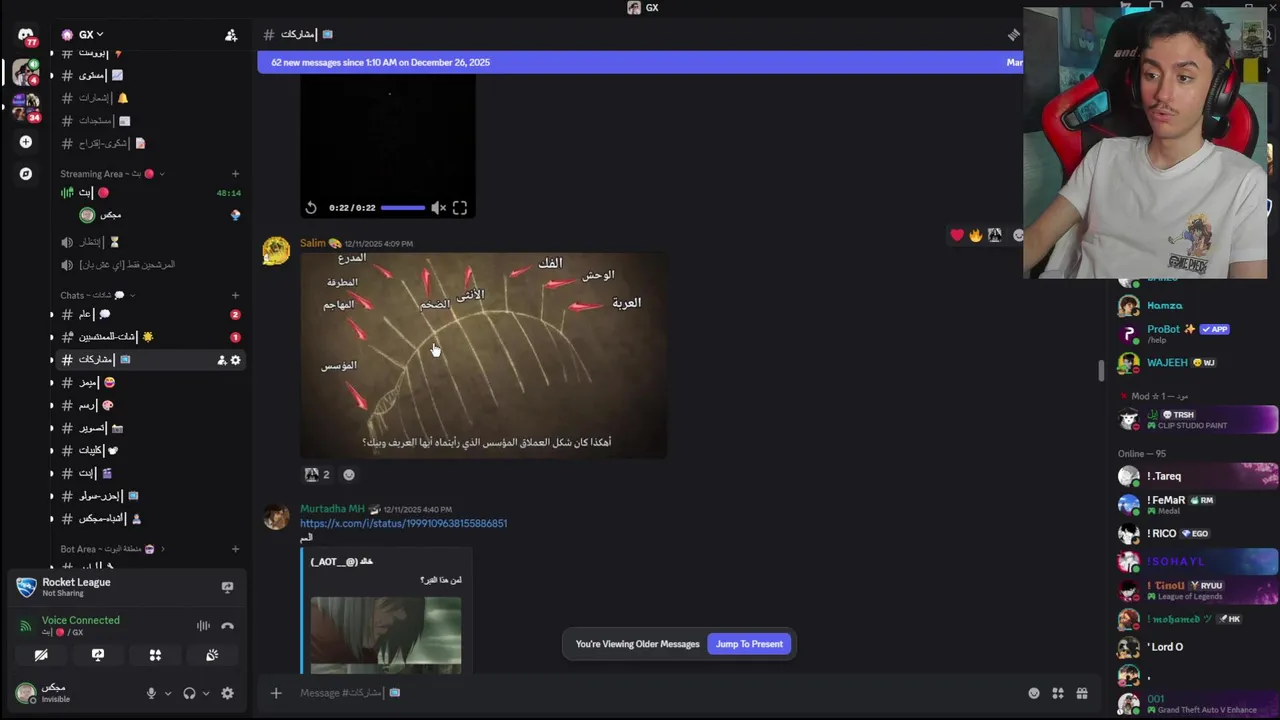Open Salim's attack on titan image

coord(484,356)
